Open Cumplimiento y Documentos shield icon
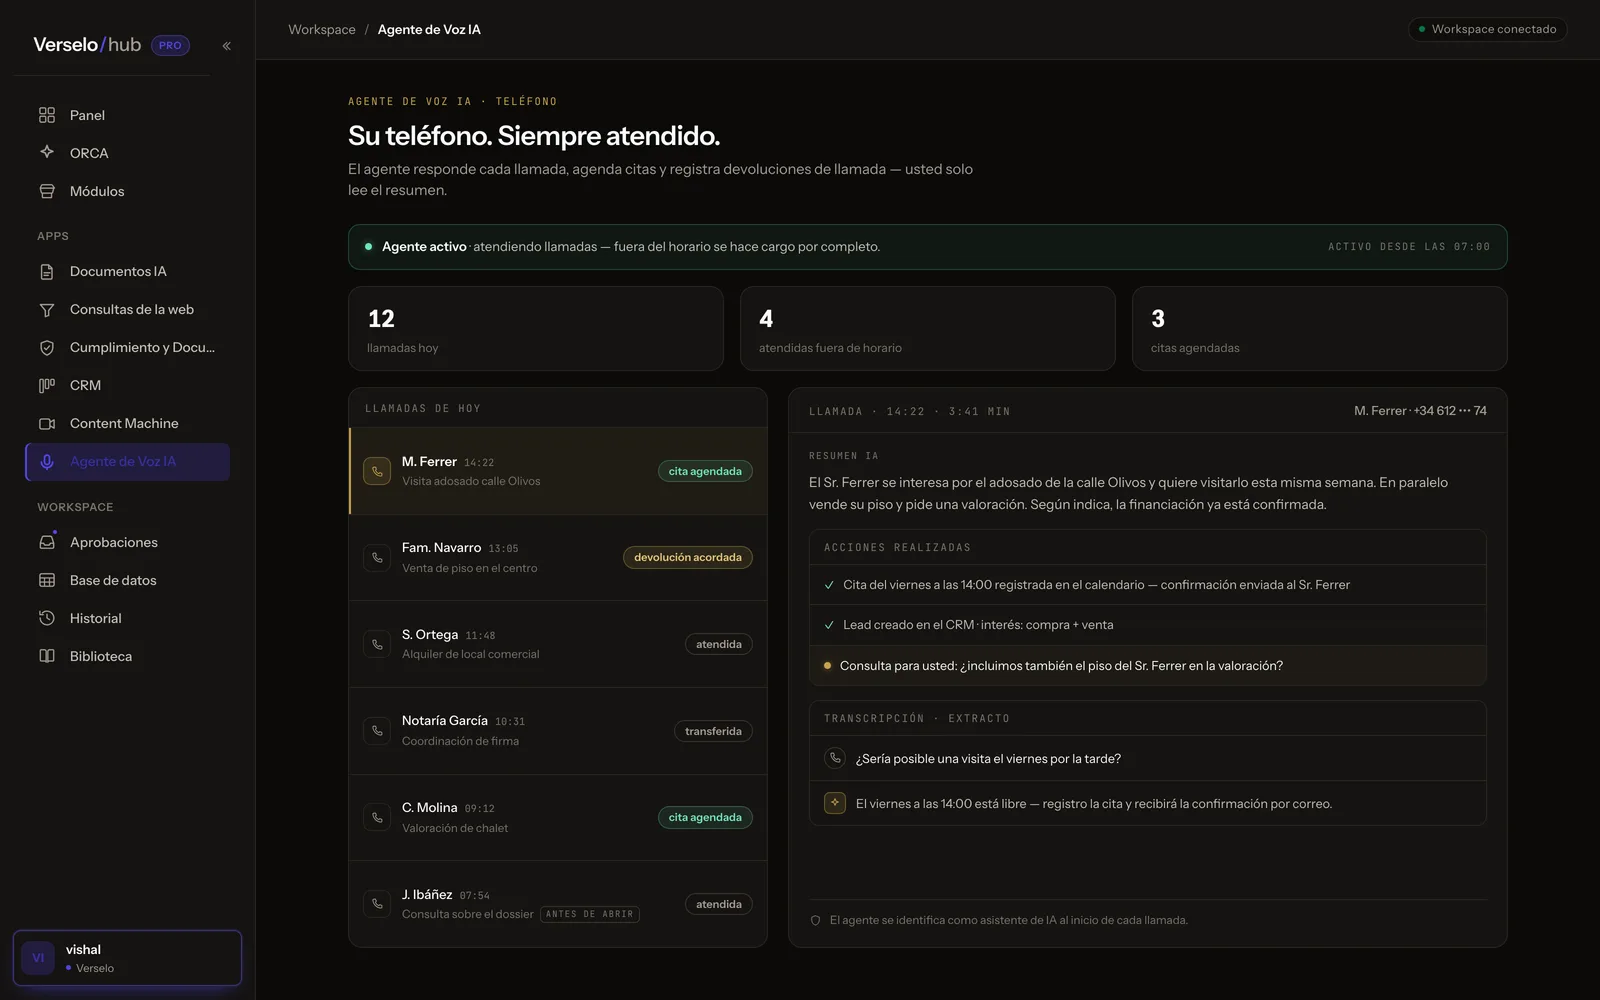The image size is (1600, 1000). tap(47, 348)
